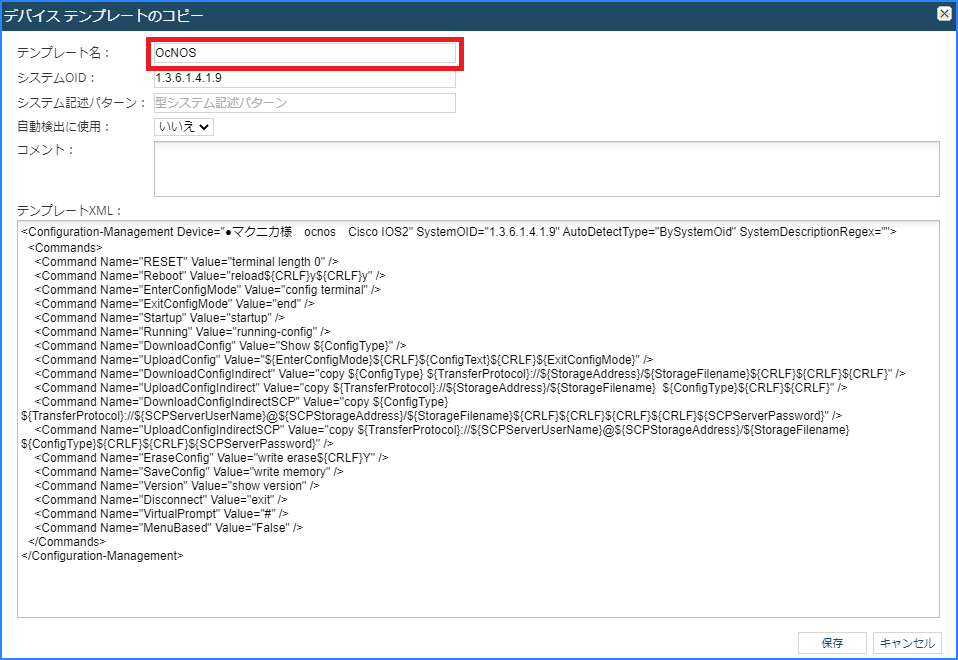This screenshot has width=958, height=660.
Task: Click the RESET command line
Action: point(186,262)
